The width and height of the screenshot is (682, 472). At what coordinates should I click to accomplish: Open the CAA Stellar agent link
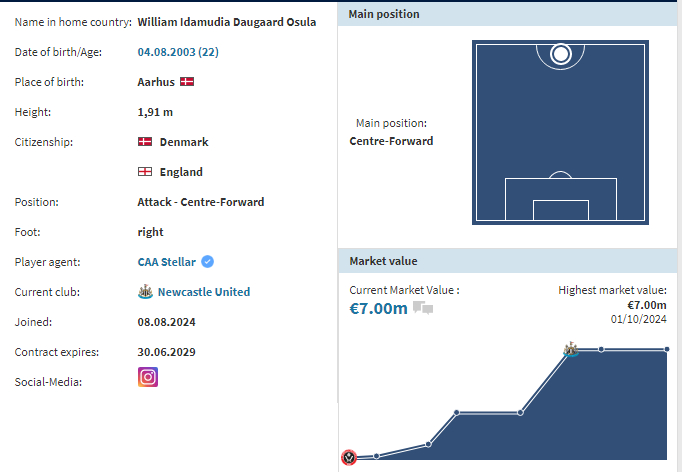coord(167,262)
